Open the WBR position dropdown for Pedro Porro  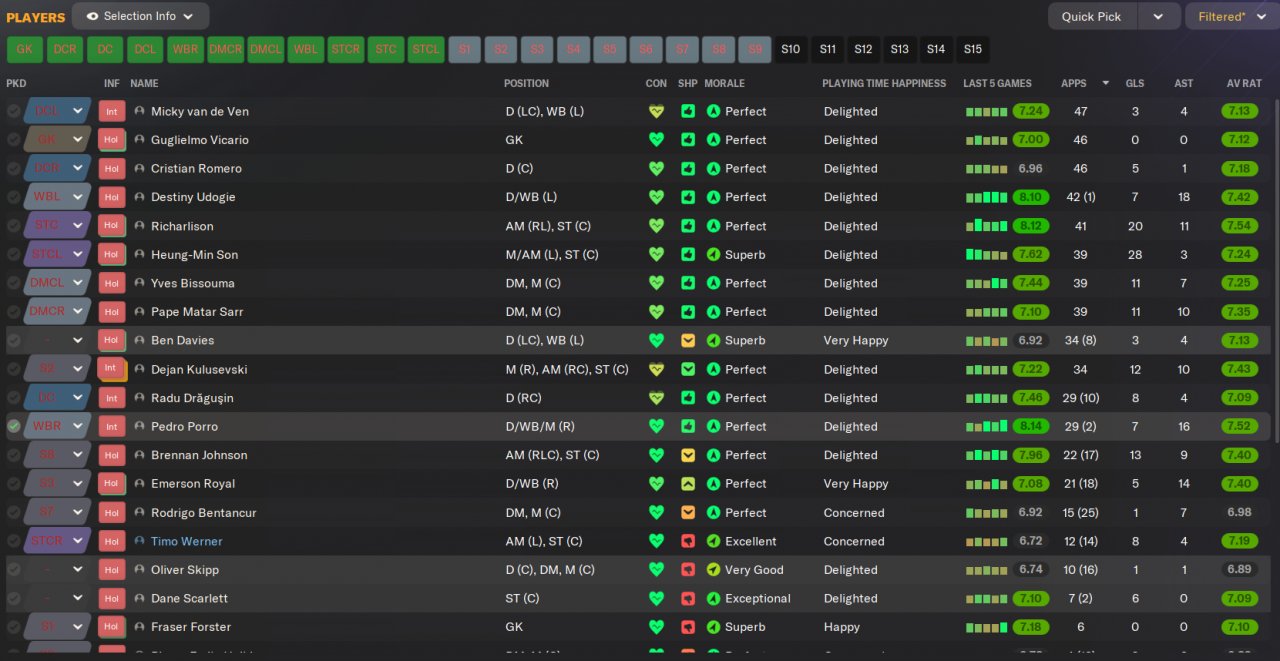57,426
